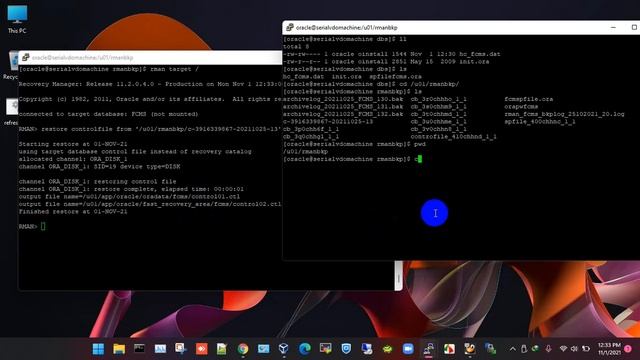Open the orange AnyDesk icon in taskbar

[x=201, y=349]
